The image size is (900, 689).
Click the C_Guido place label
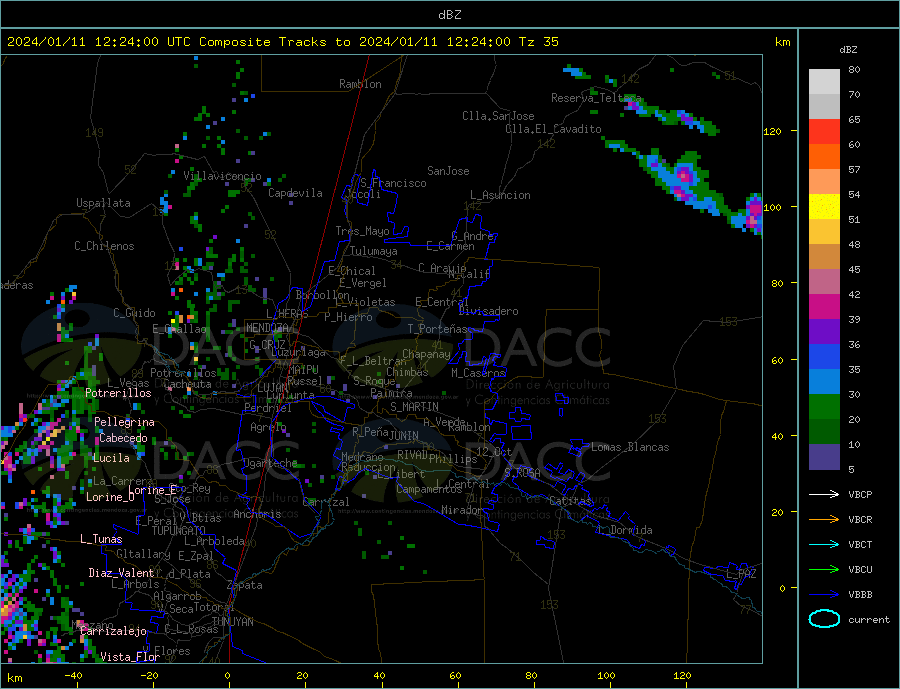(x=134, y=313)
